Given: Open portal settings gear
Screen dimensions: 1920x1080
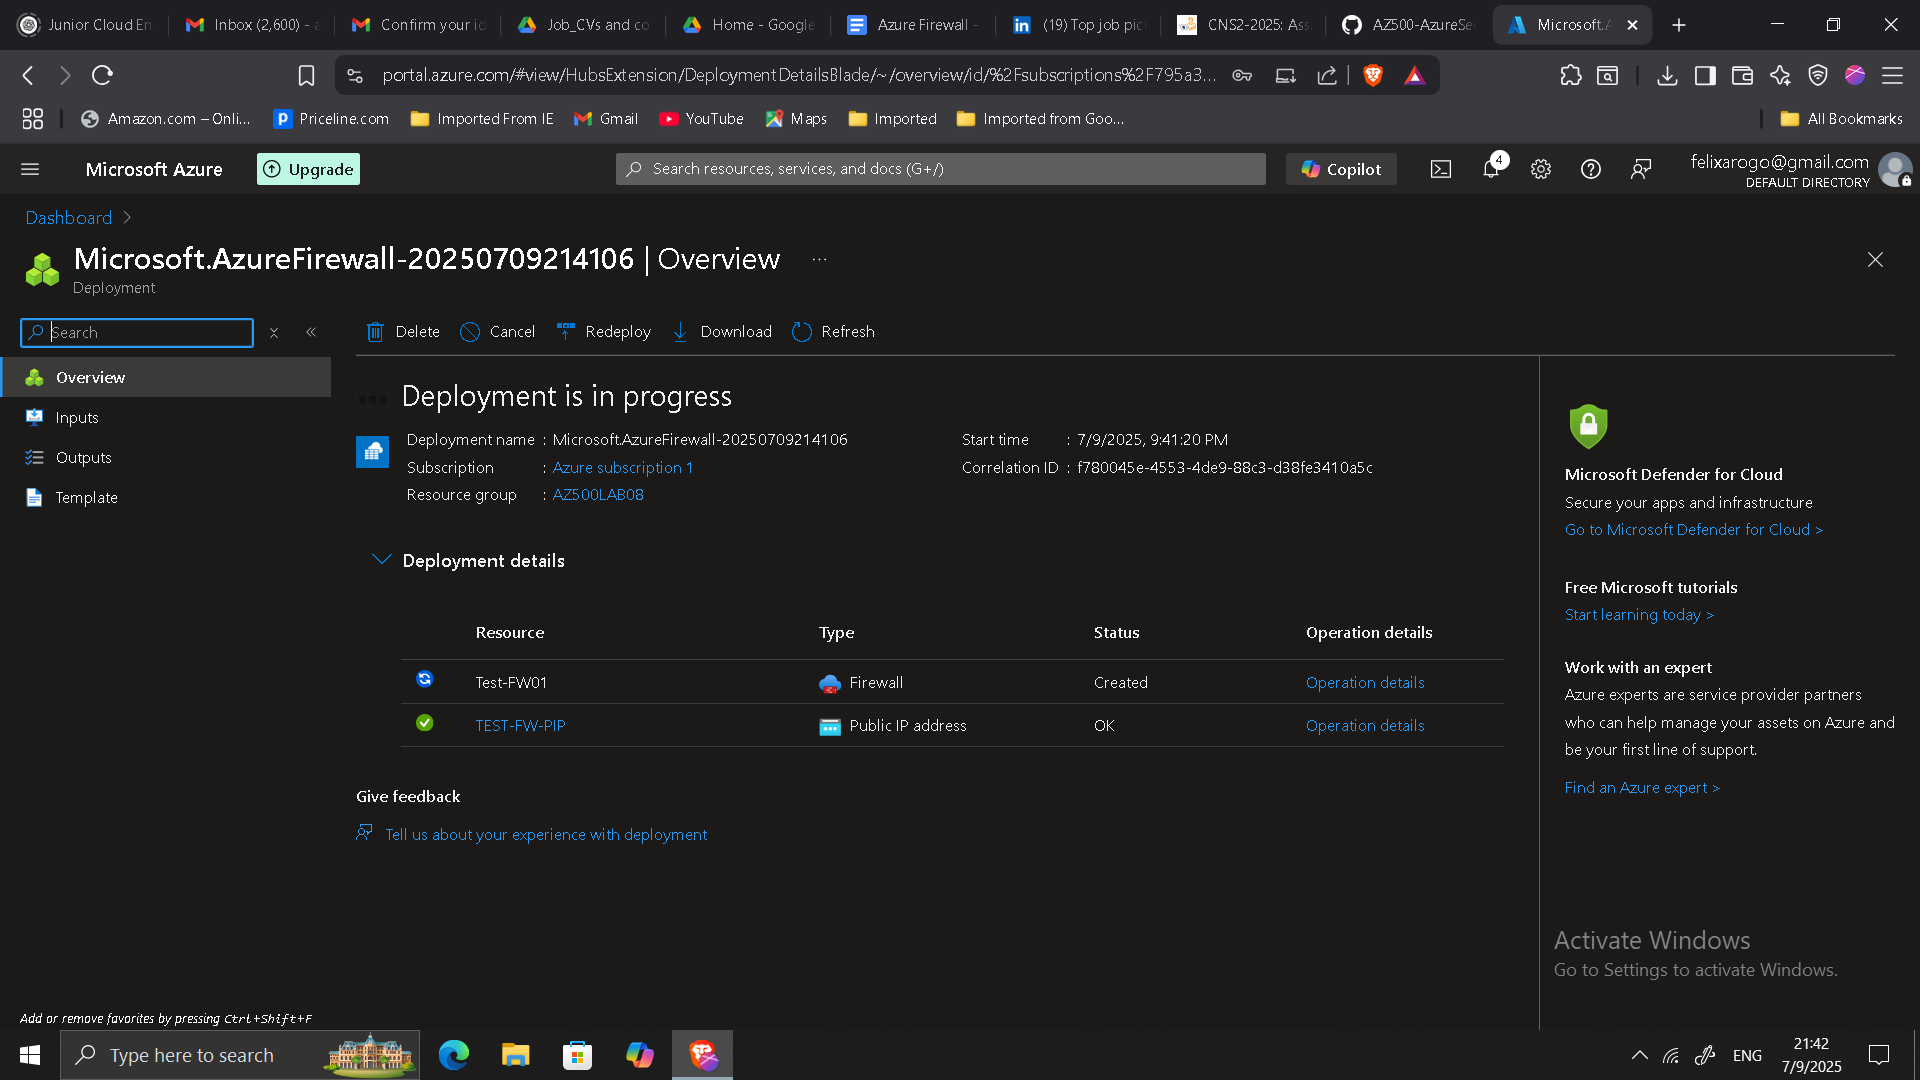Looking at the screenshot, I should coord(1540,169).
